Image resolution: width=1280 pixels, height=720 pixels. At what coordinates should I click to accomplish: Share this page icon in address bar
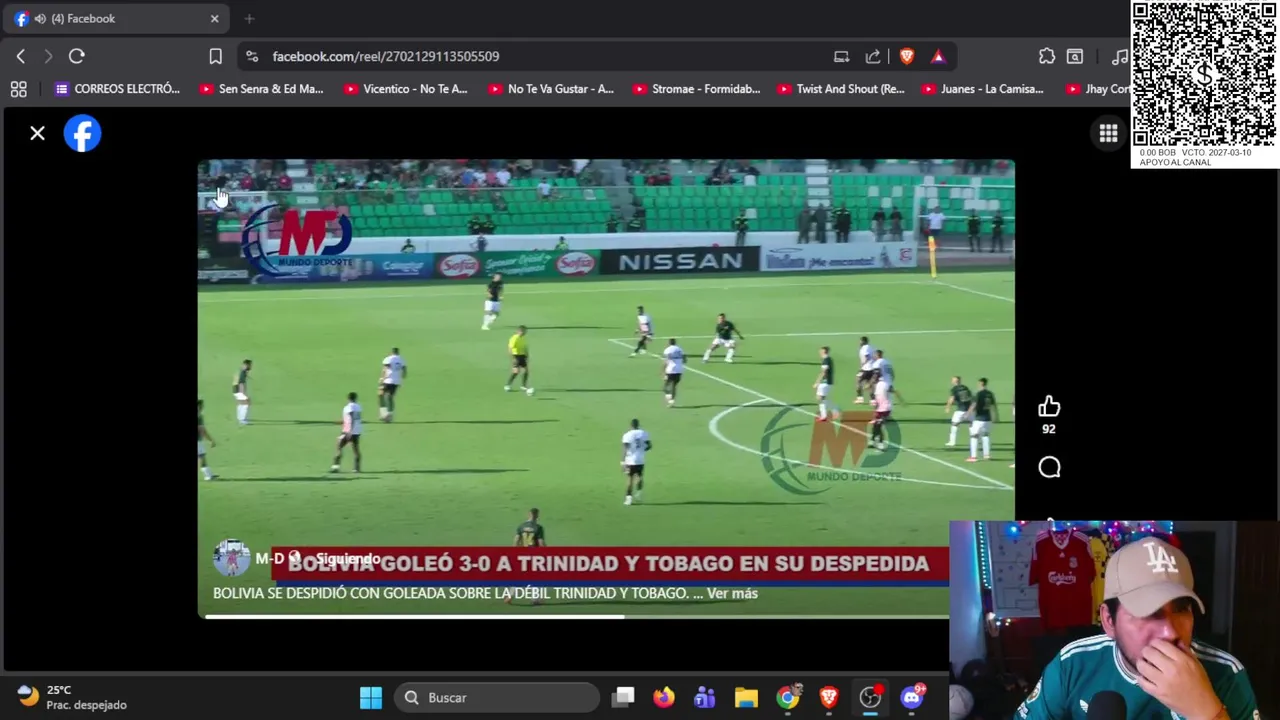click(873, 56)
